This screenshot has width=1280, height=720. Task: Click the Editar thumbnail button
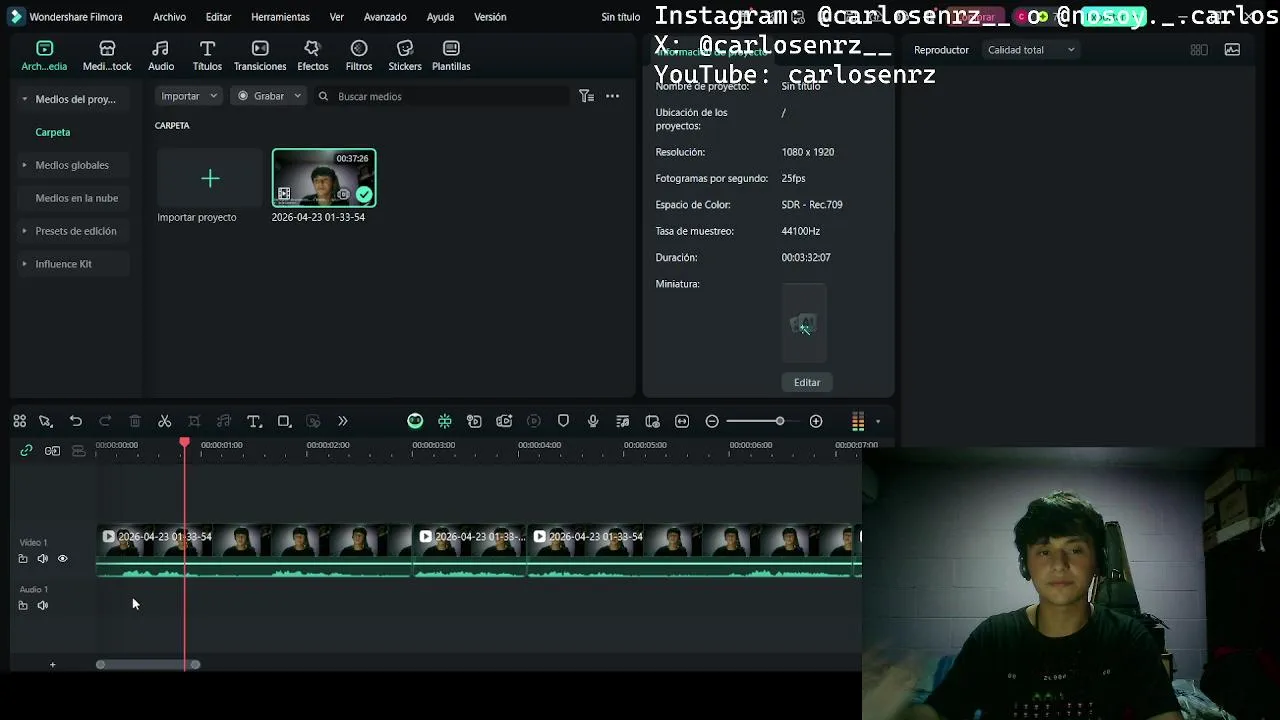click(807, 382)
